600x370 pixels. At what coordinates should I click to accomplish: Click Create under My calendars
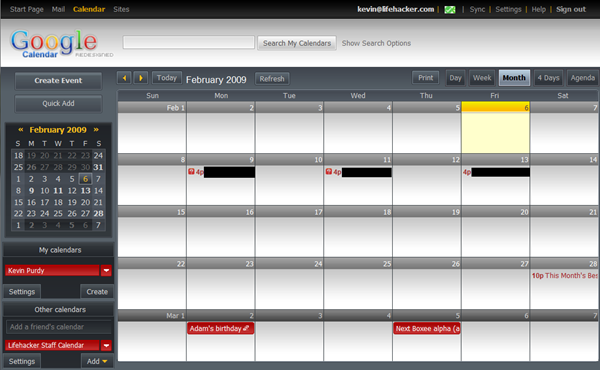(97, 292)
